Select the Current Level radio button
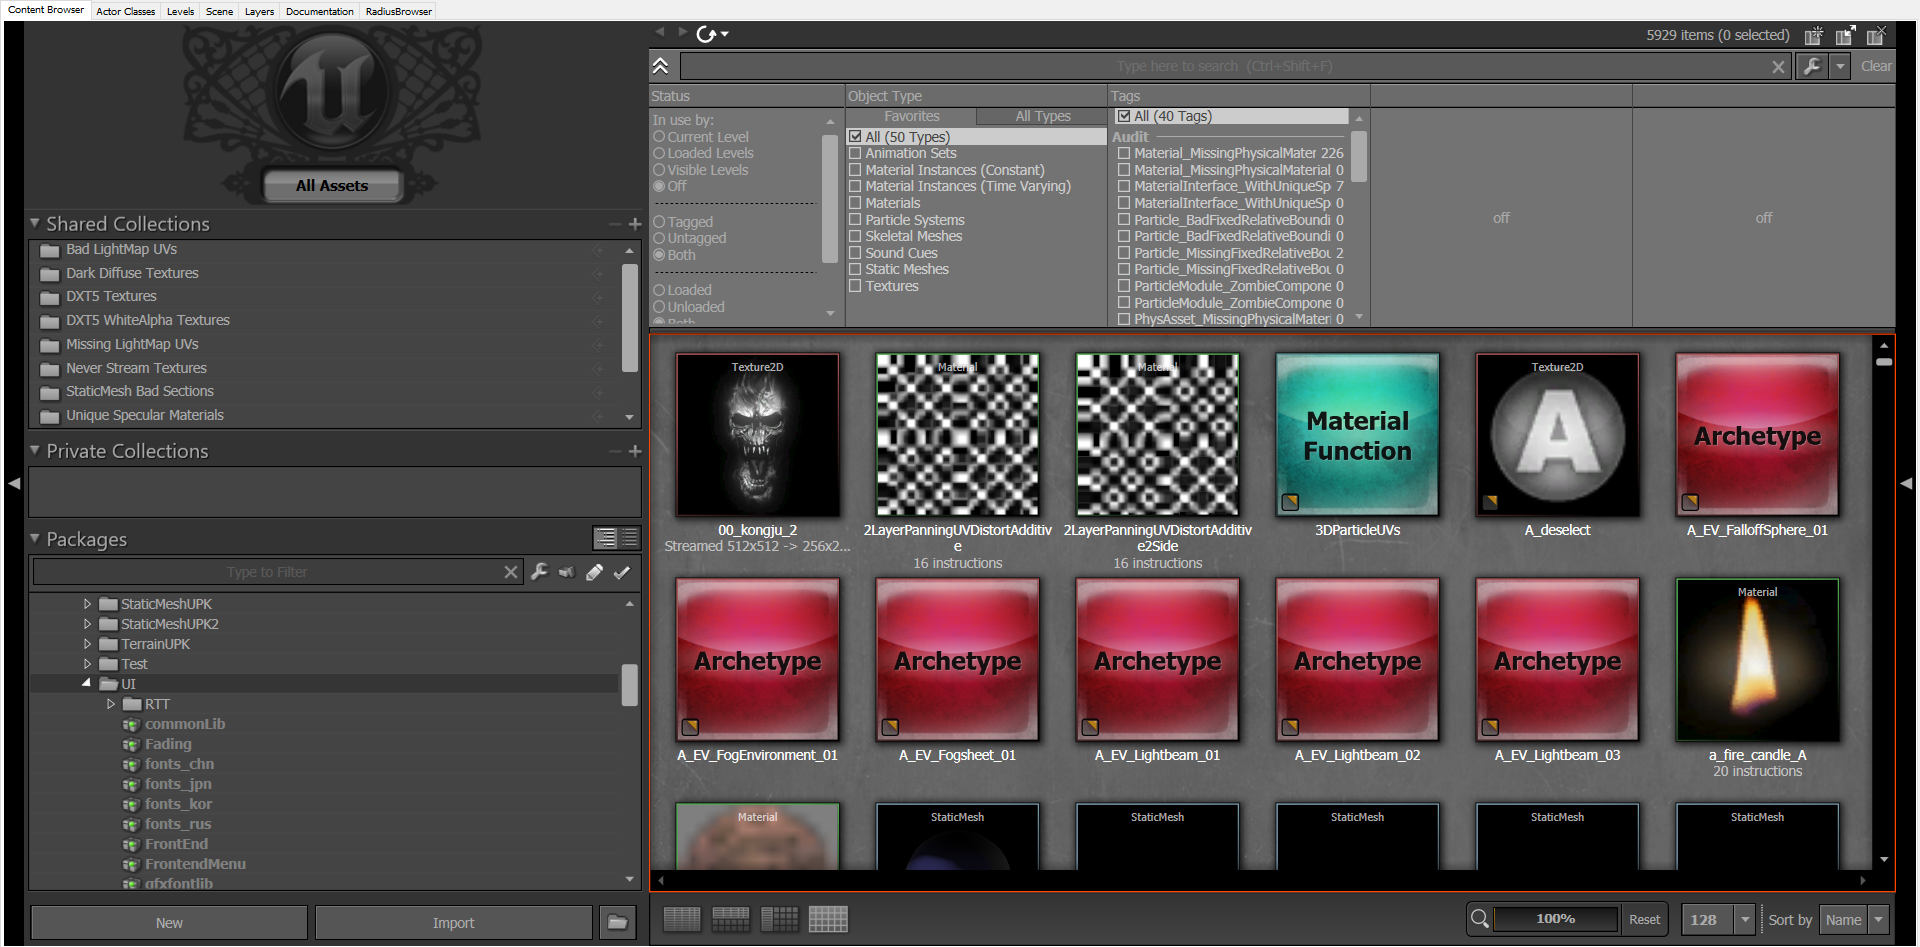Viewport: 1920px width, 947px height. [x=659, y=137]
